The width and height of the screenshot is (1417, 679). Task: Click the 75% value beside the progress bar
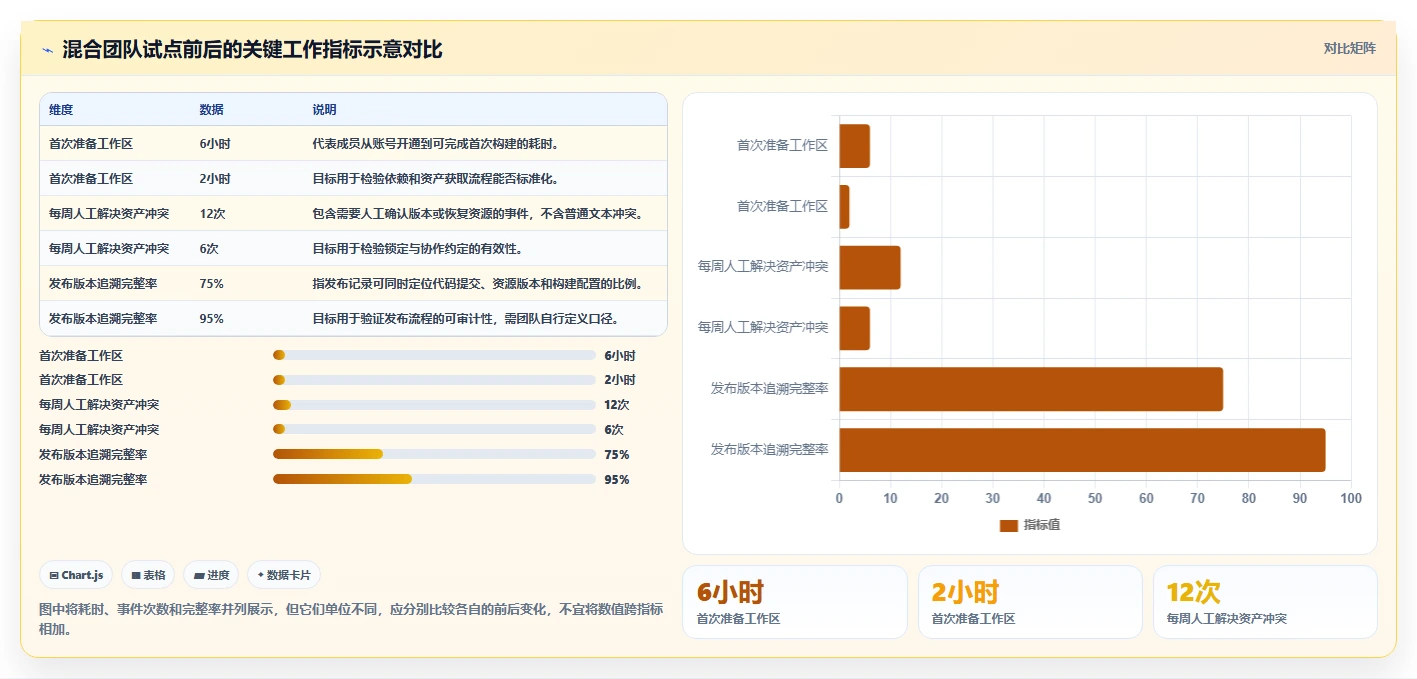tap(617, 455)
